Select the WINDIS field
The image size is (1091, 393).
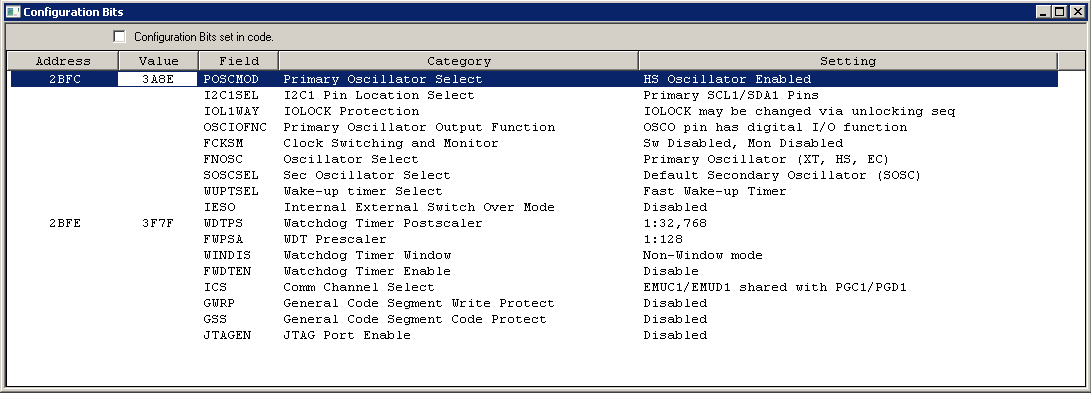click(228, 255)
